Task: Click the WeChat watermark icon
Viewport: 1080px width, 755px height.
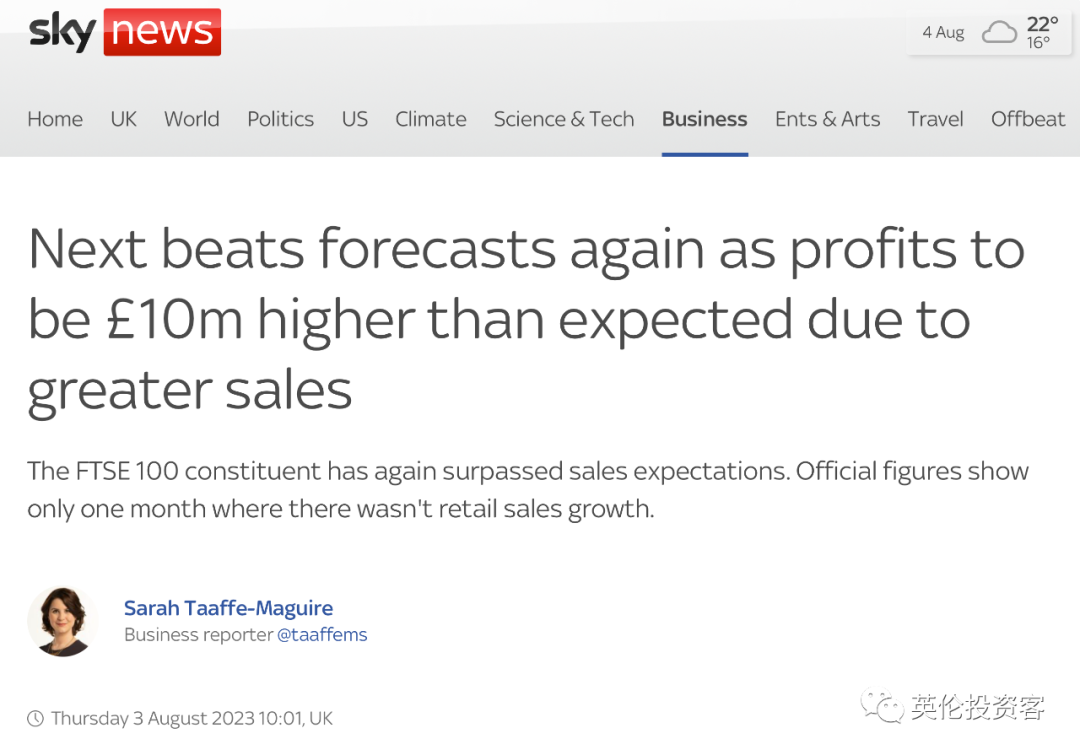Action: coord(884,707)
